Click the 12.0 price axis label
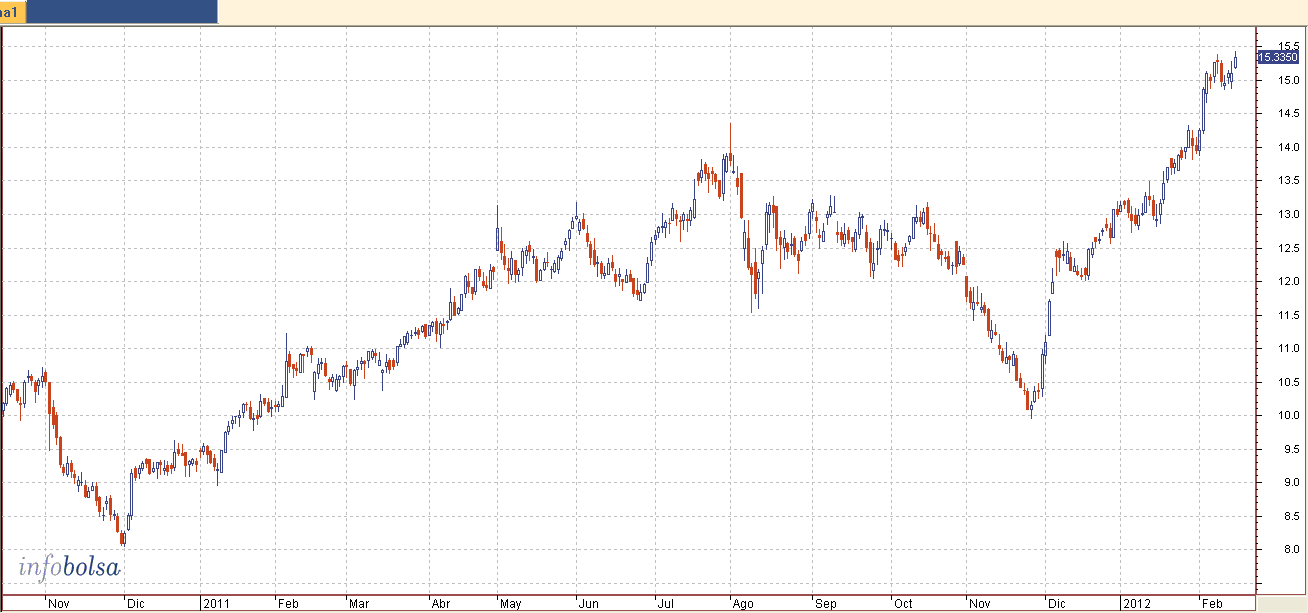The height and width of the screenshot is (613, 1308). [x=1288, y=281]
